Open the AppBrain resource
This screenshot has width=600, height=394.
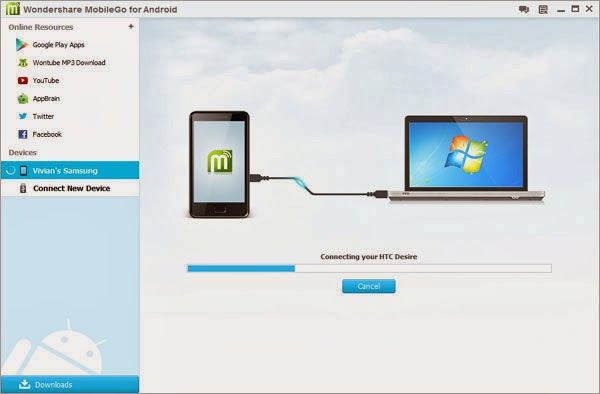tap(46, 99)
